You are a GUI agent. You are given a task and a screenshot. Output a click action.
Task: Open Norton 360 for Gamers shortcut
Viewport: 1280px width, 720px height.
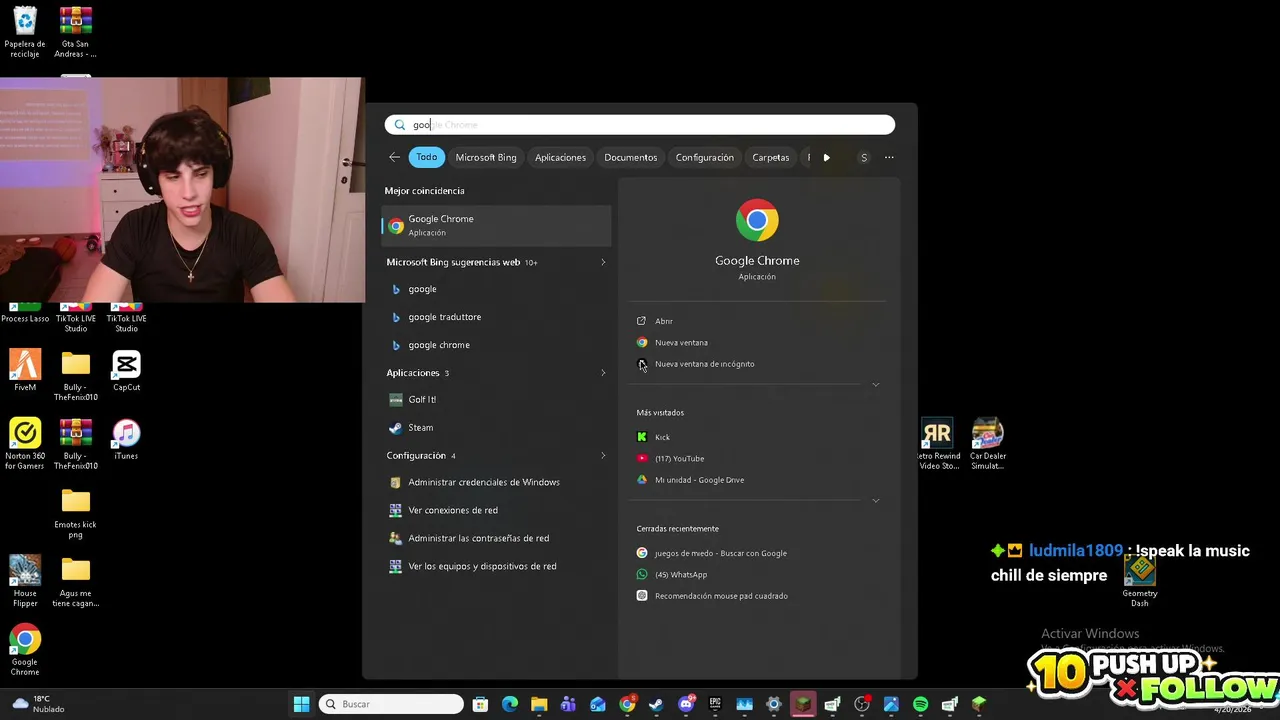pos(25,443)
